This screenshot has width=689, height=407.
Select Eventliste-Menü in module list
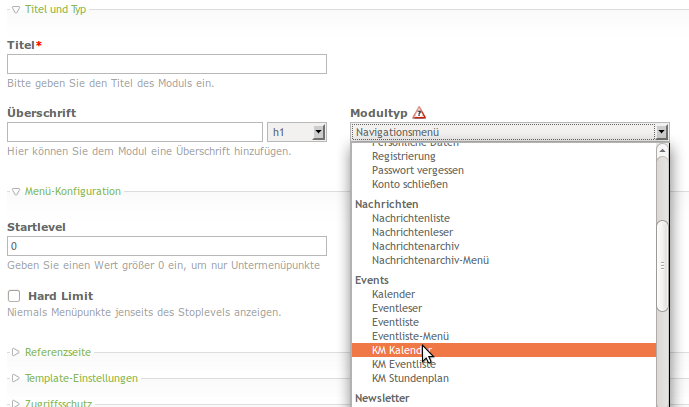pos(409,337)
